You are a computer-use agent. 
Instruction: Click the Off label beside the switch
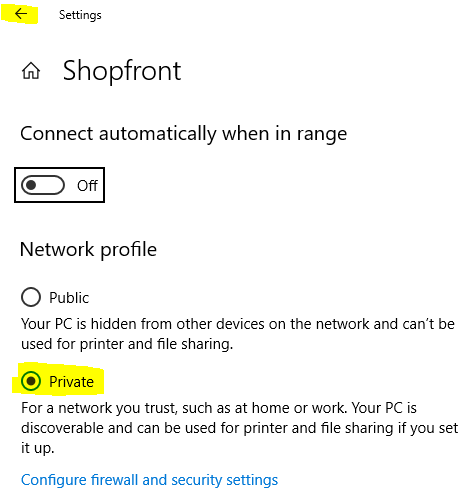pos(87,185)
